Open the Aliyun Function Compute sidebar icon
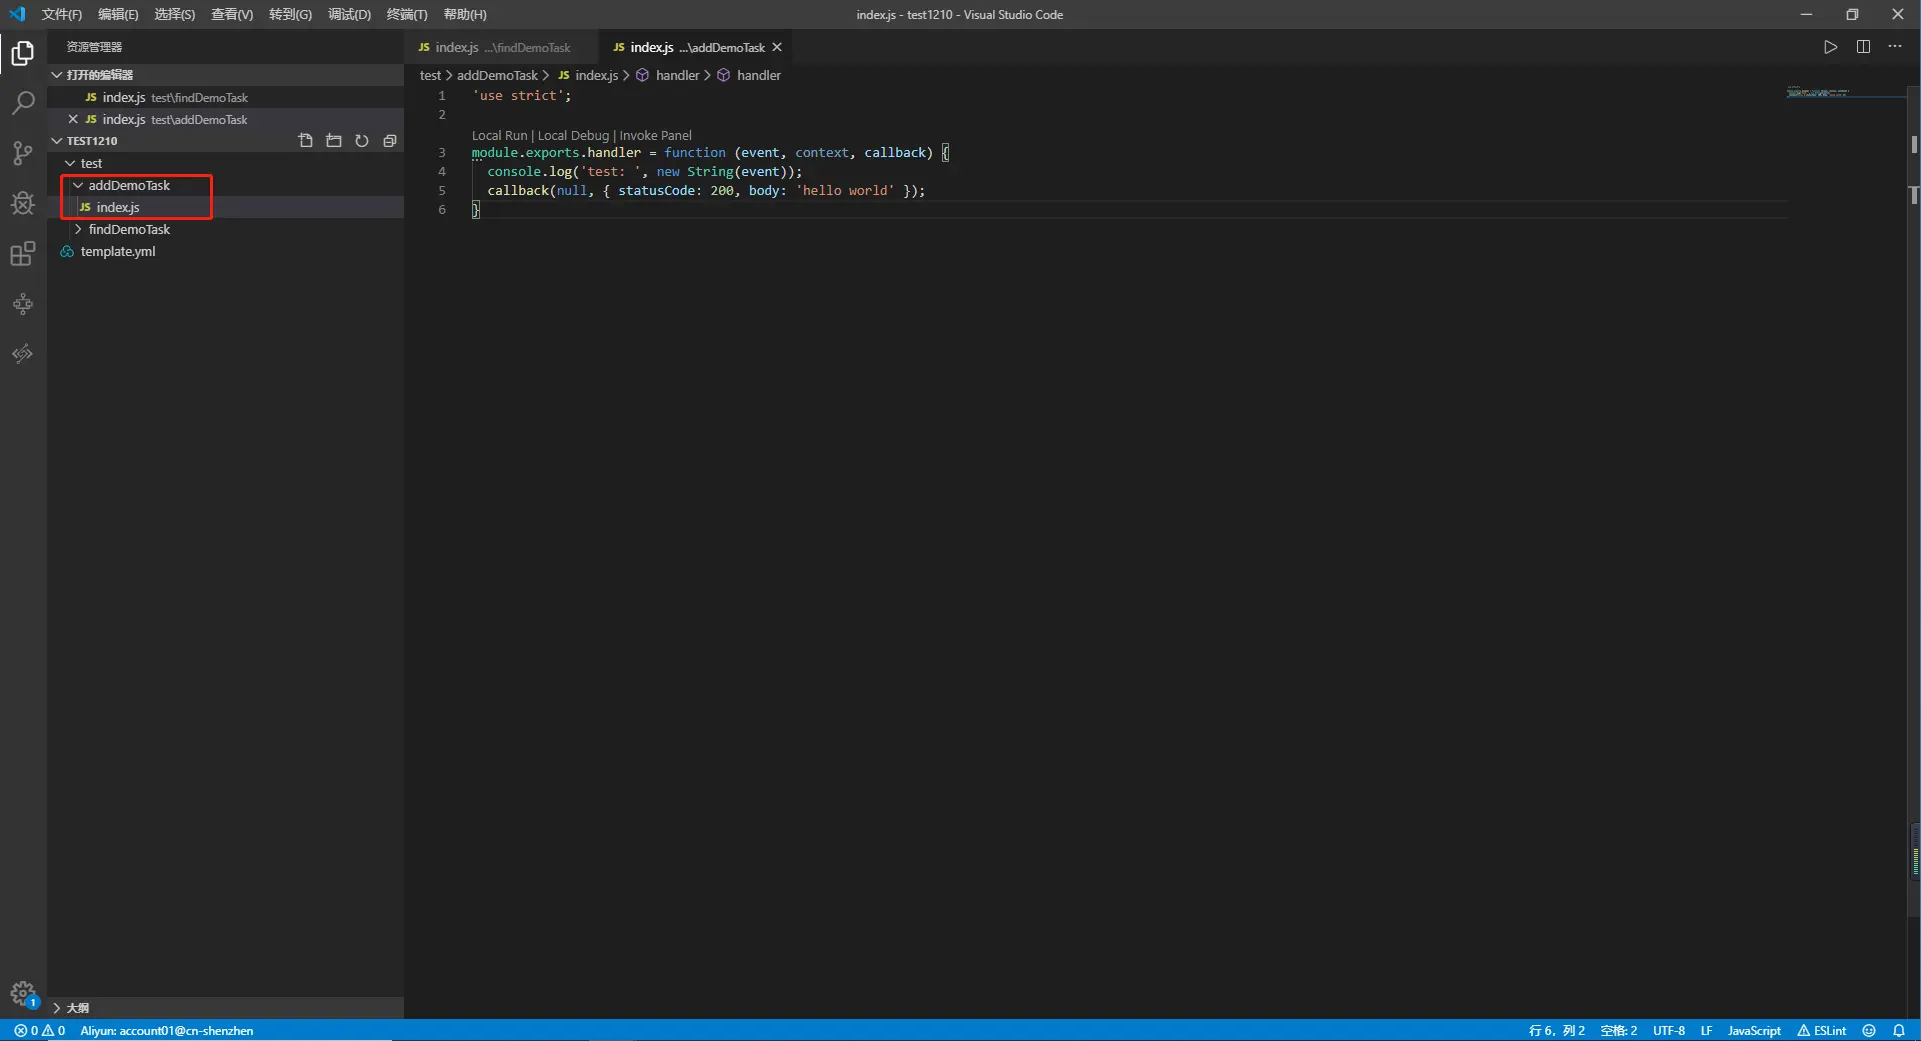Viewport: 1921px width, 1041px height. point(22,354)
